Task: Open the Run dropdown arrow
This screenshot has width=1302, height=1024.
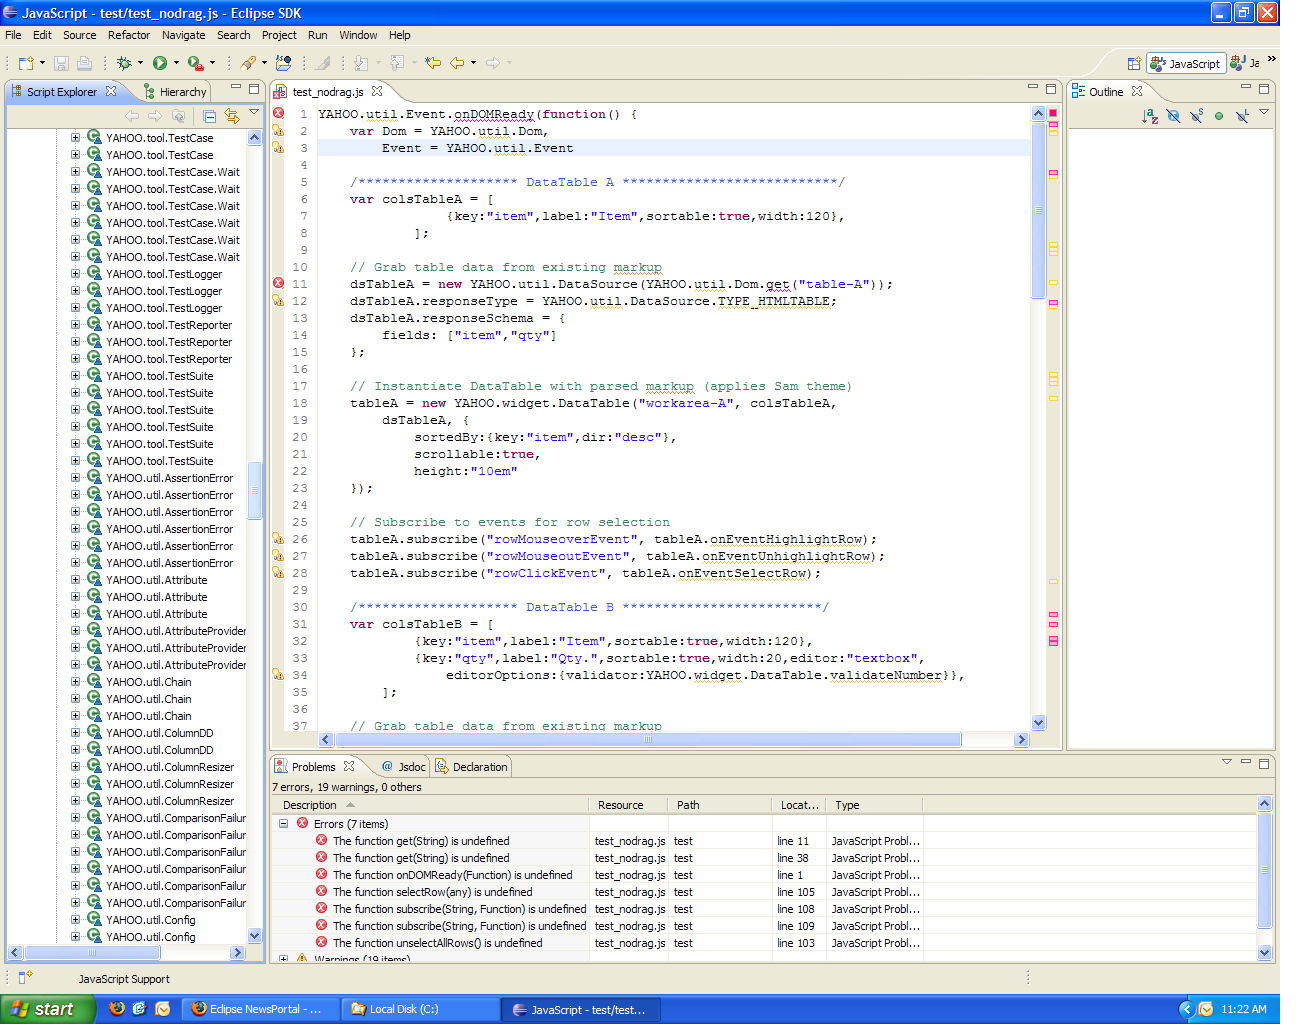Action: pyautogui.click(x=175, y=63)
